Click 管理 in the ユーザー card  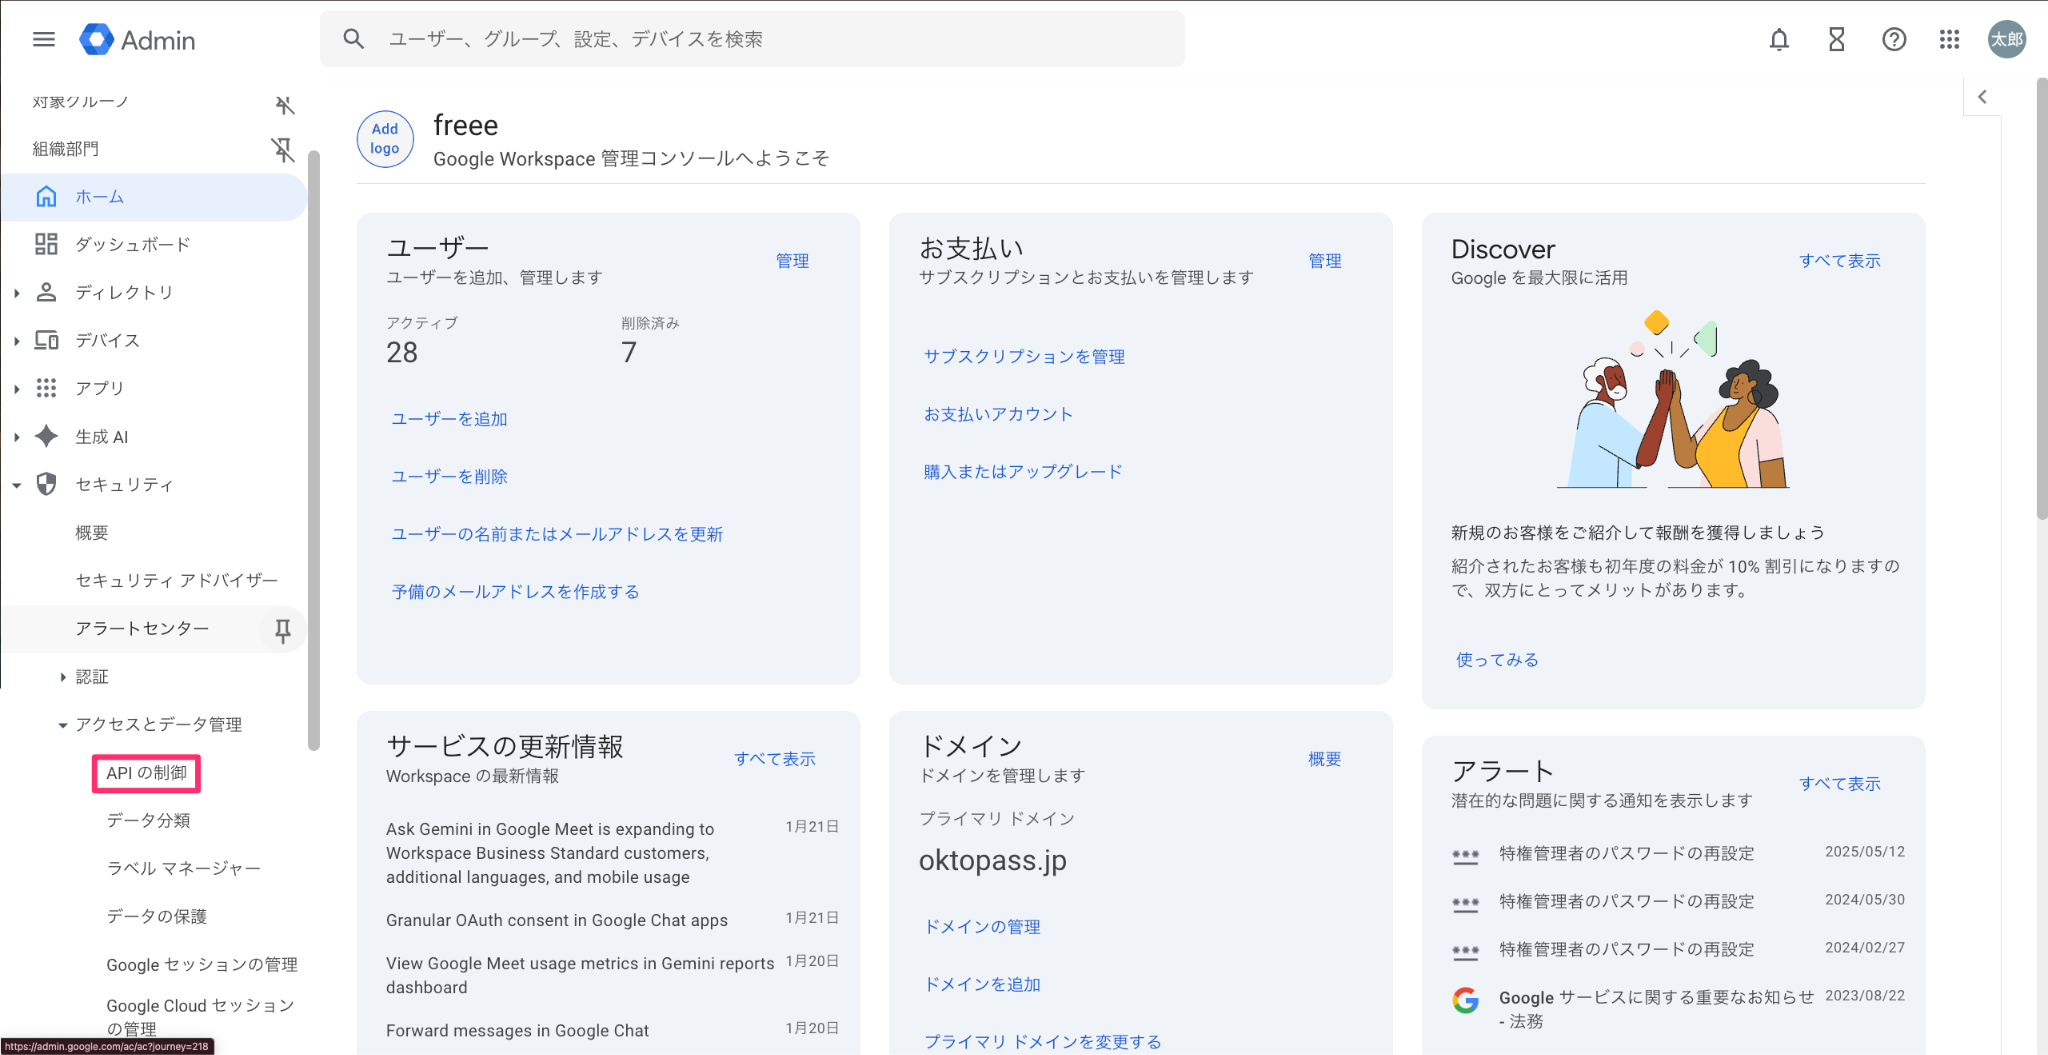pyautogui.click(x=793, y=260)
